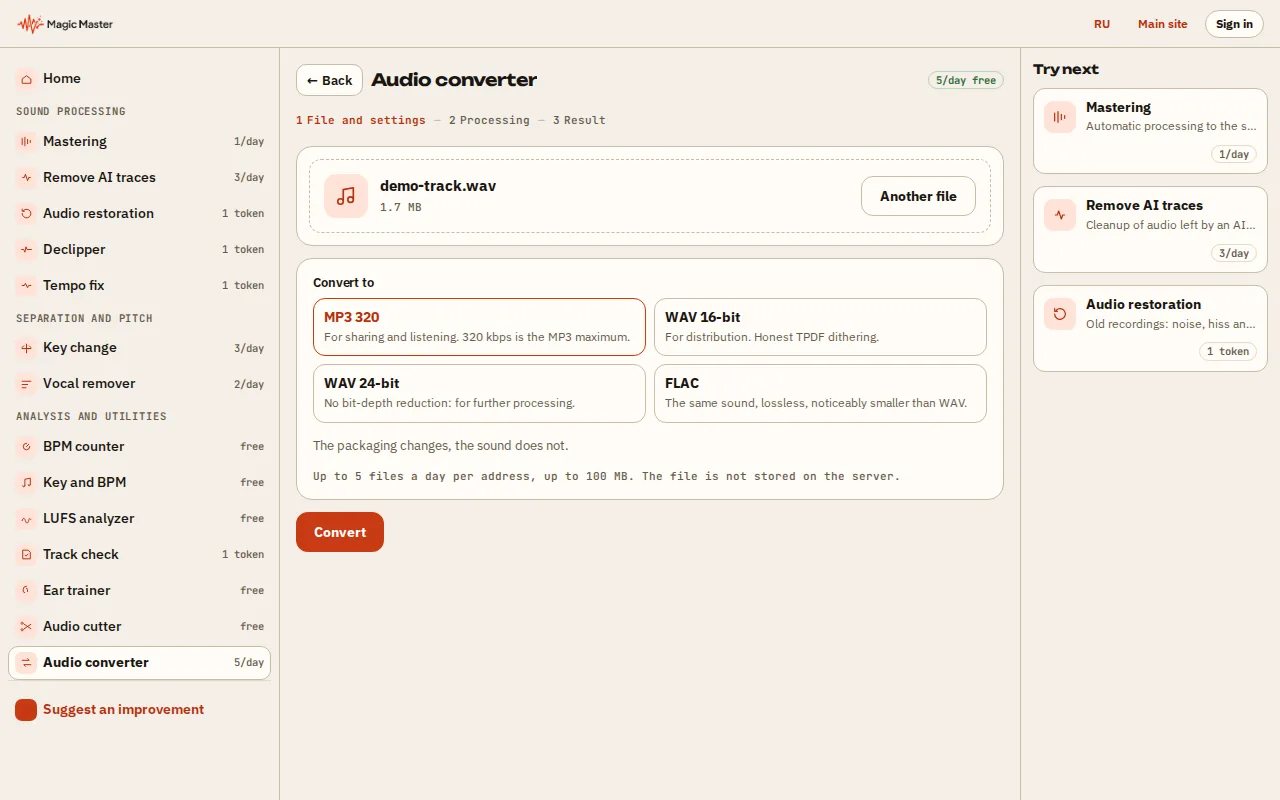This screenshot has height=800, width=1280.
Task: Go to the Vocal remover tool
Action: coord(139,384)
